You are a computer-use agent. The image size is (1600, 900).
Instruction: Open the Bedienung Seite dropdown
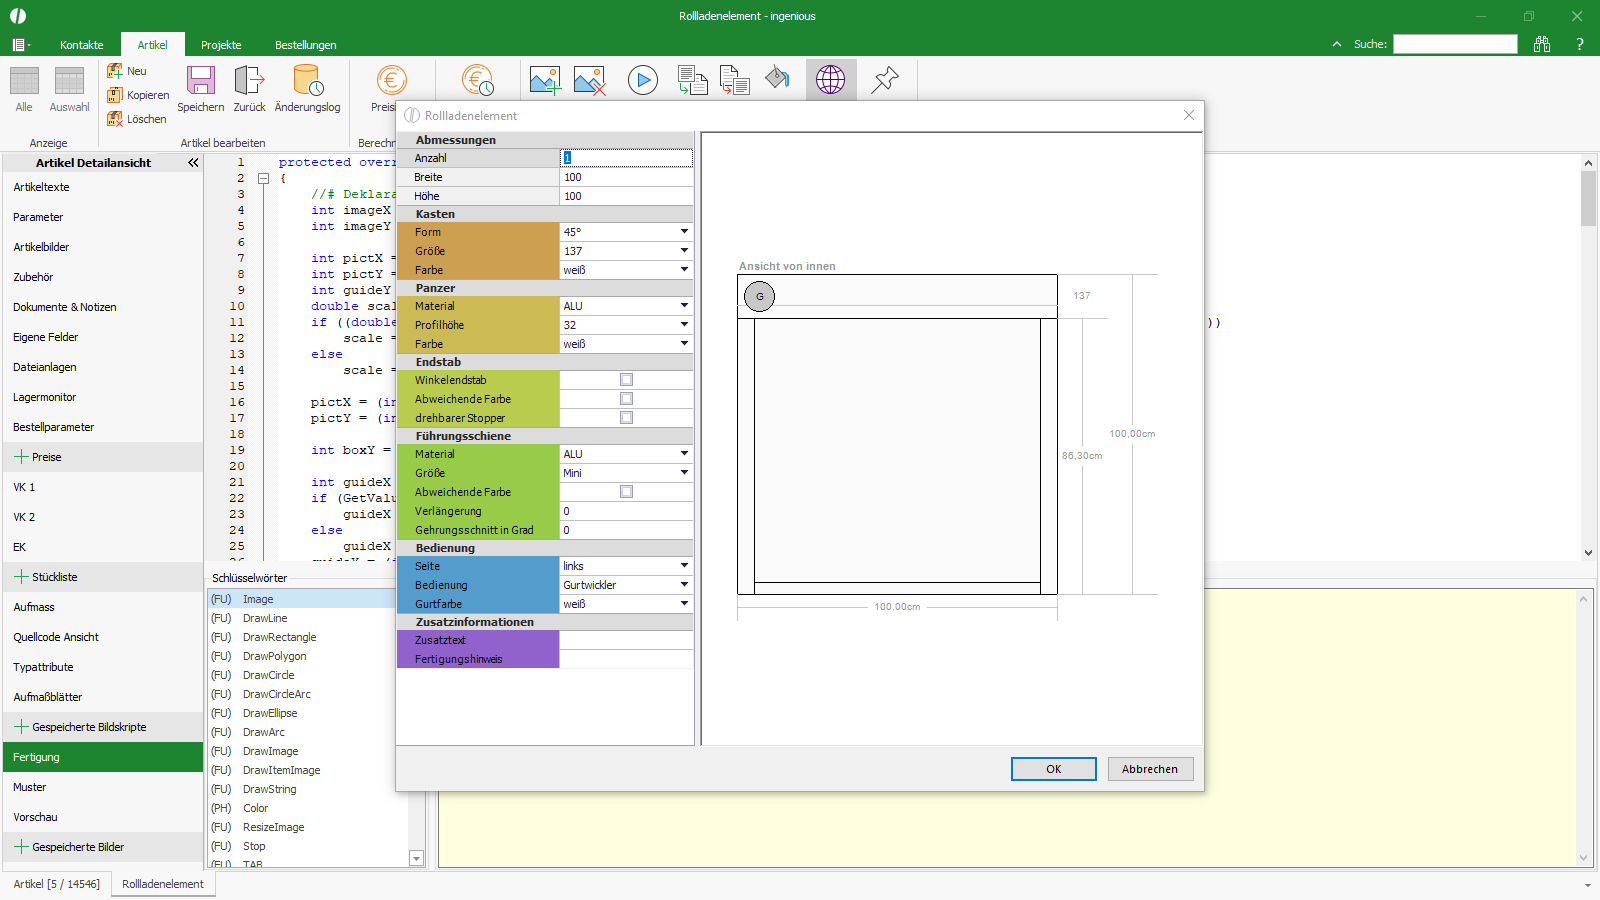click(x=684, y=566)
